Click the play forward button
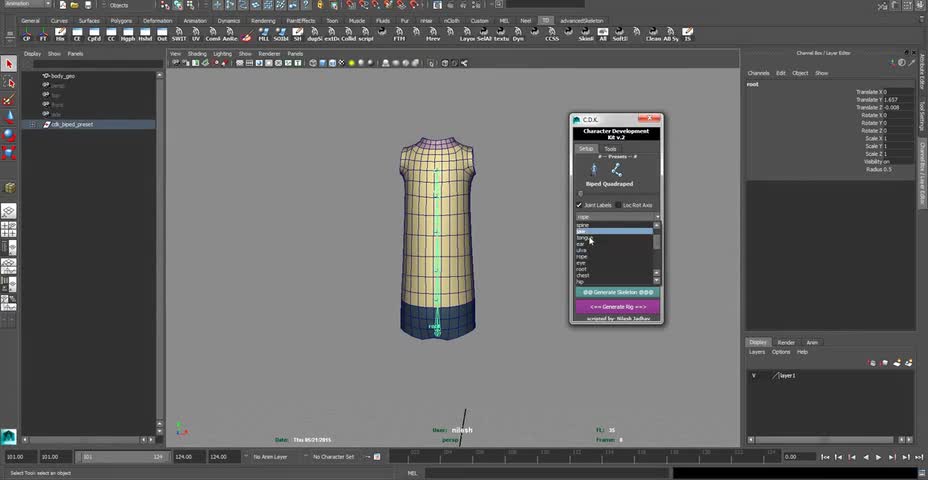The width and height of the screenshot is (928, 480). (878, 457)
